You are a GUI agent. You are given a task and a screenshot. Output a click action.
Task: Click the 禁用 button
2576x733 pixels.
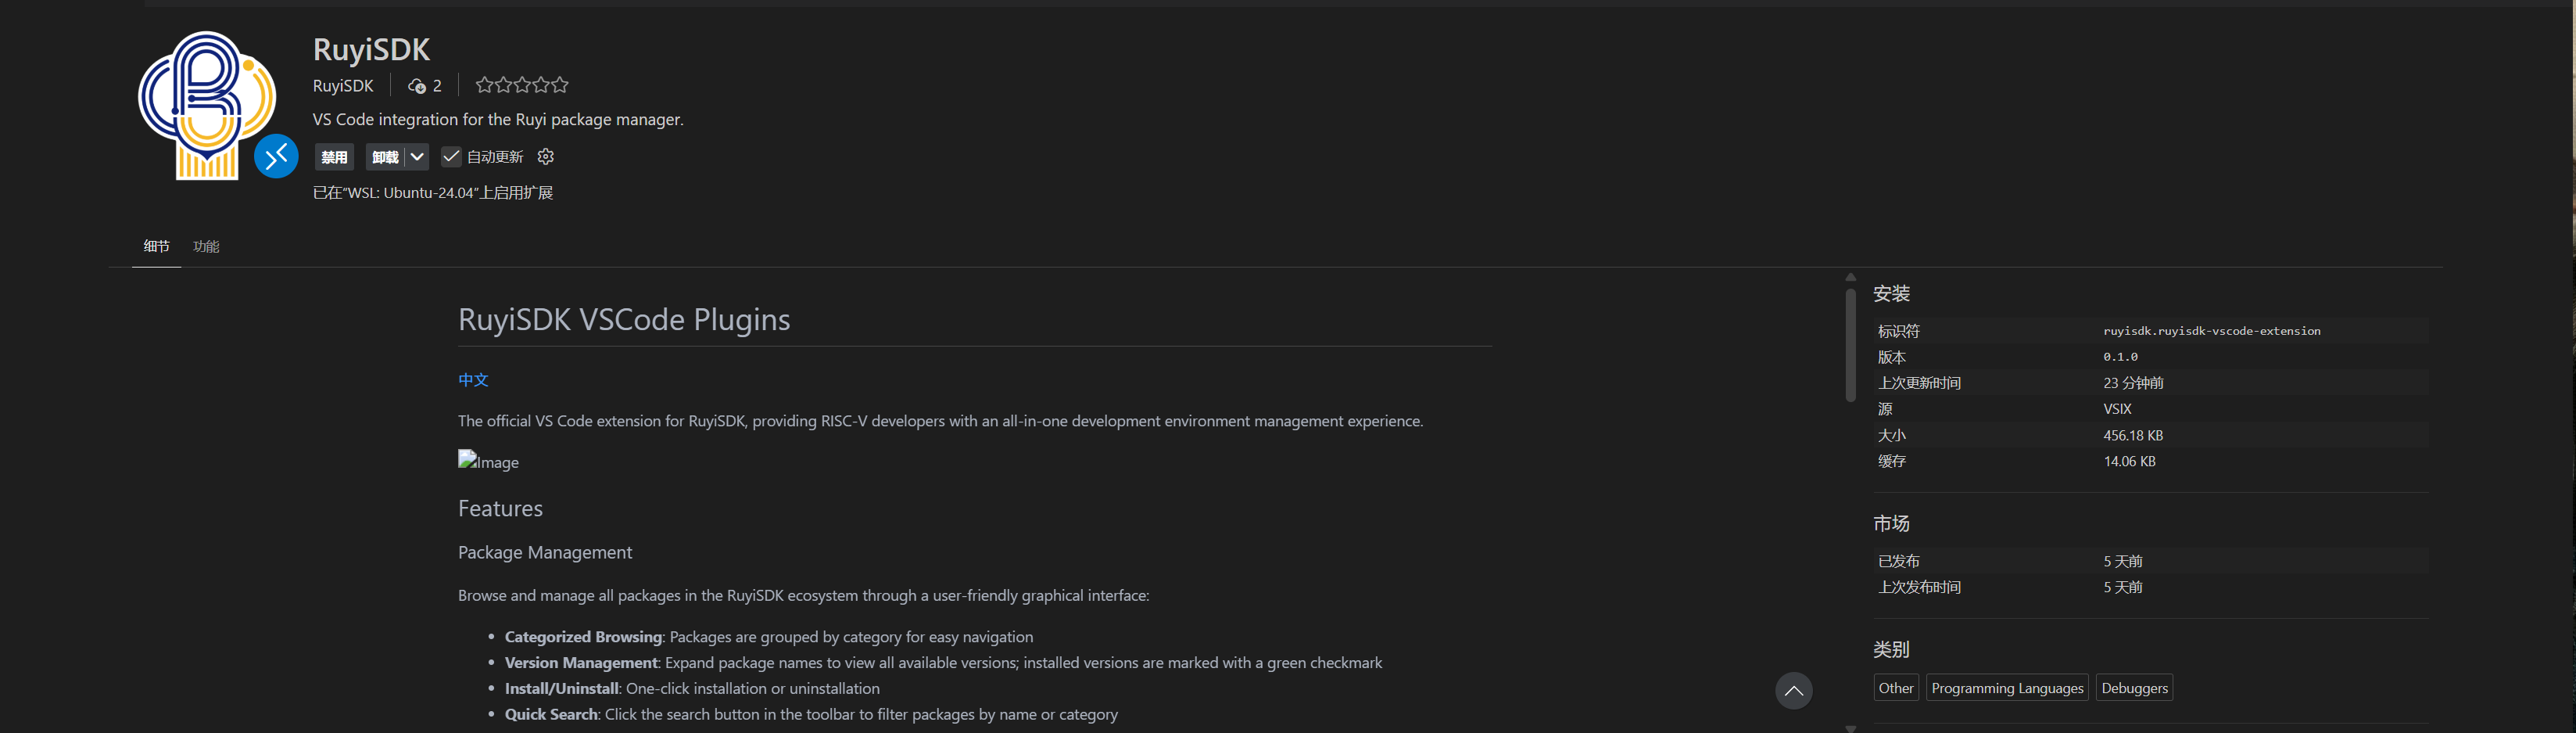click(334, 157)
